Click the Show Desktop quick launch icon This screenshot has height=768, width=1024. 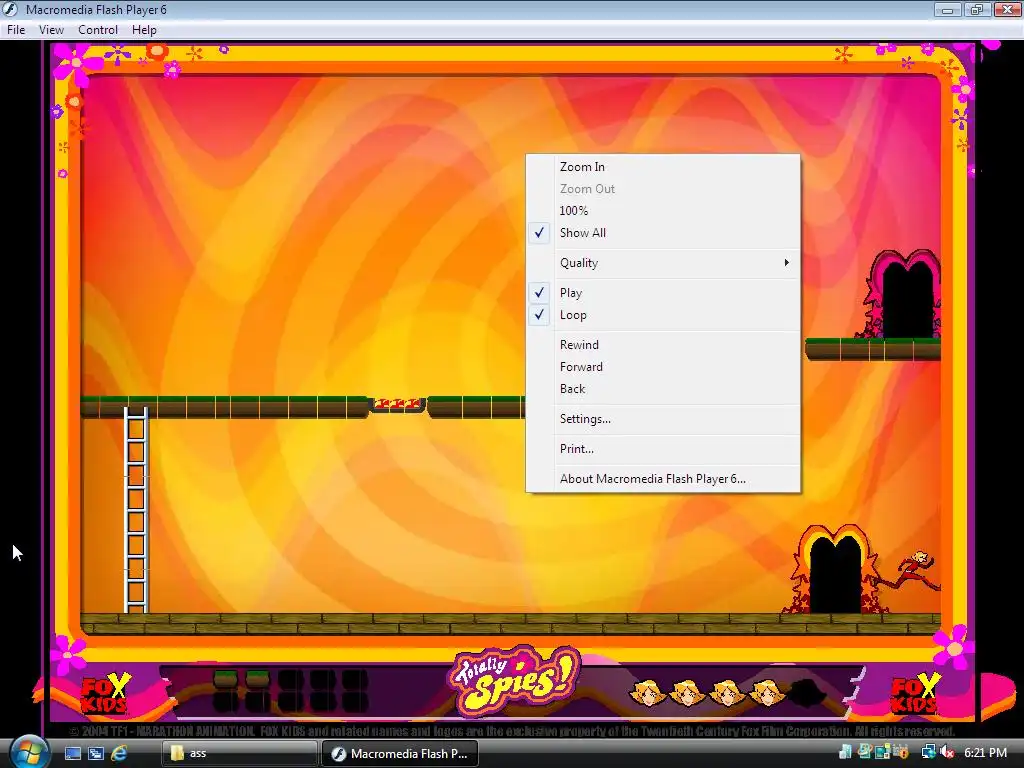coord(72,753)
